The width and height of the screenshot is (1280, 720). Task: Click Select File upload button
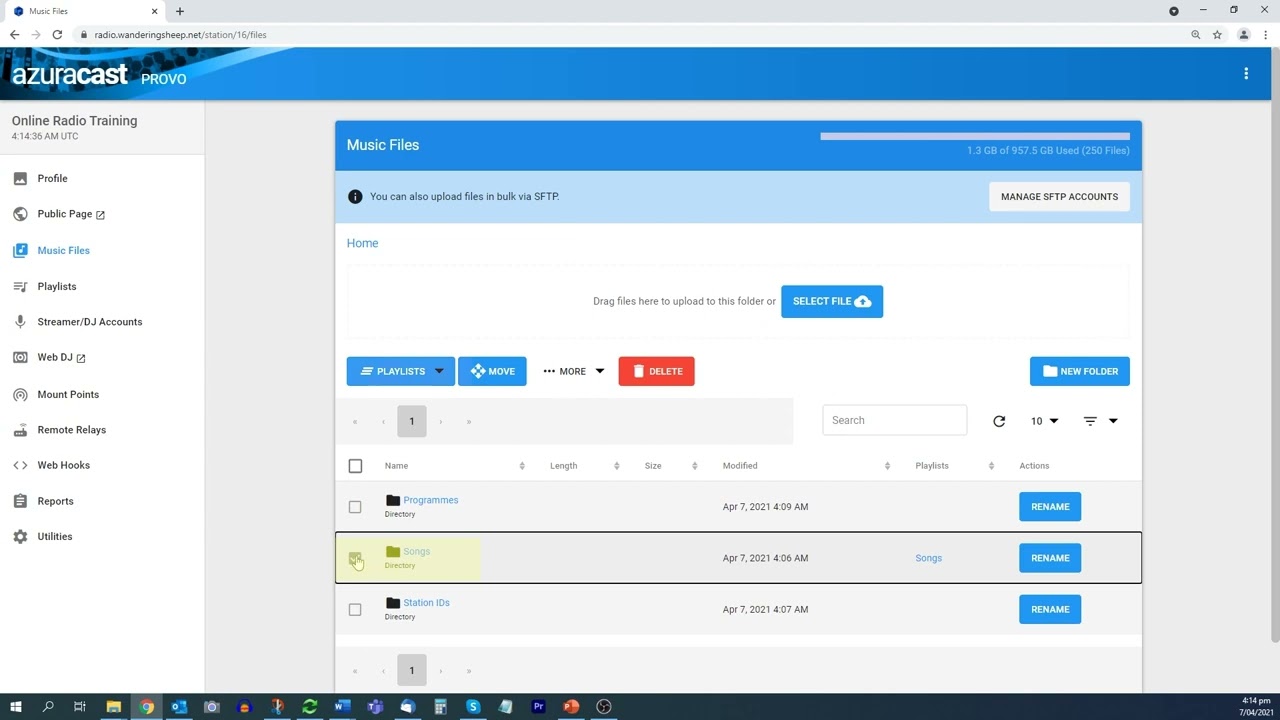(x=832, y=301)
